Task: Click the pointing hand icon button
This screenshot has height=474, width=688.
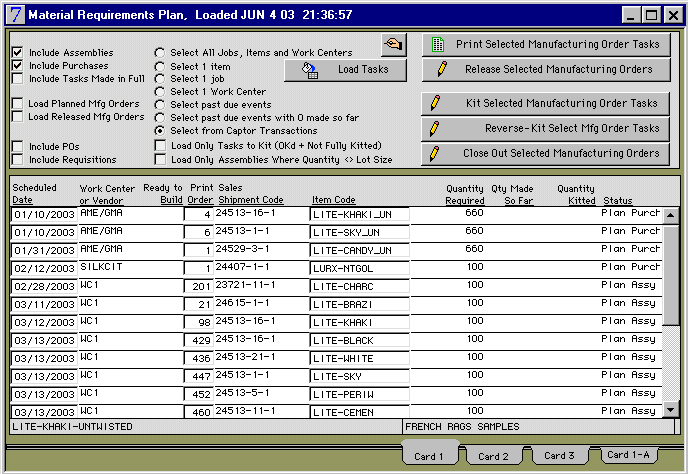Action: coord(394,45)
